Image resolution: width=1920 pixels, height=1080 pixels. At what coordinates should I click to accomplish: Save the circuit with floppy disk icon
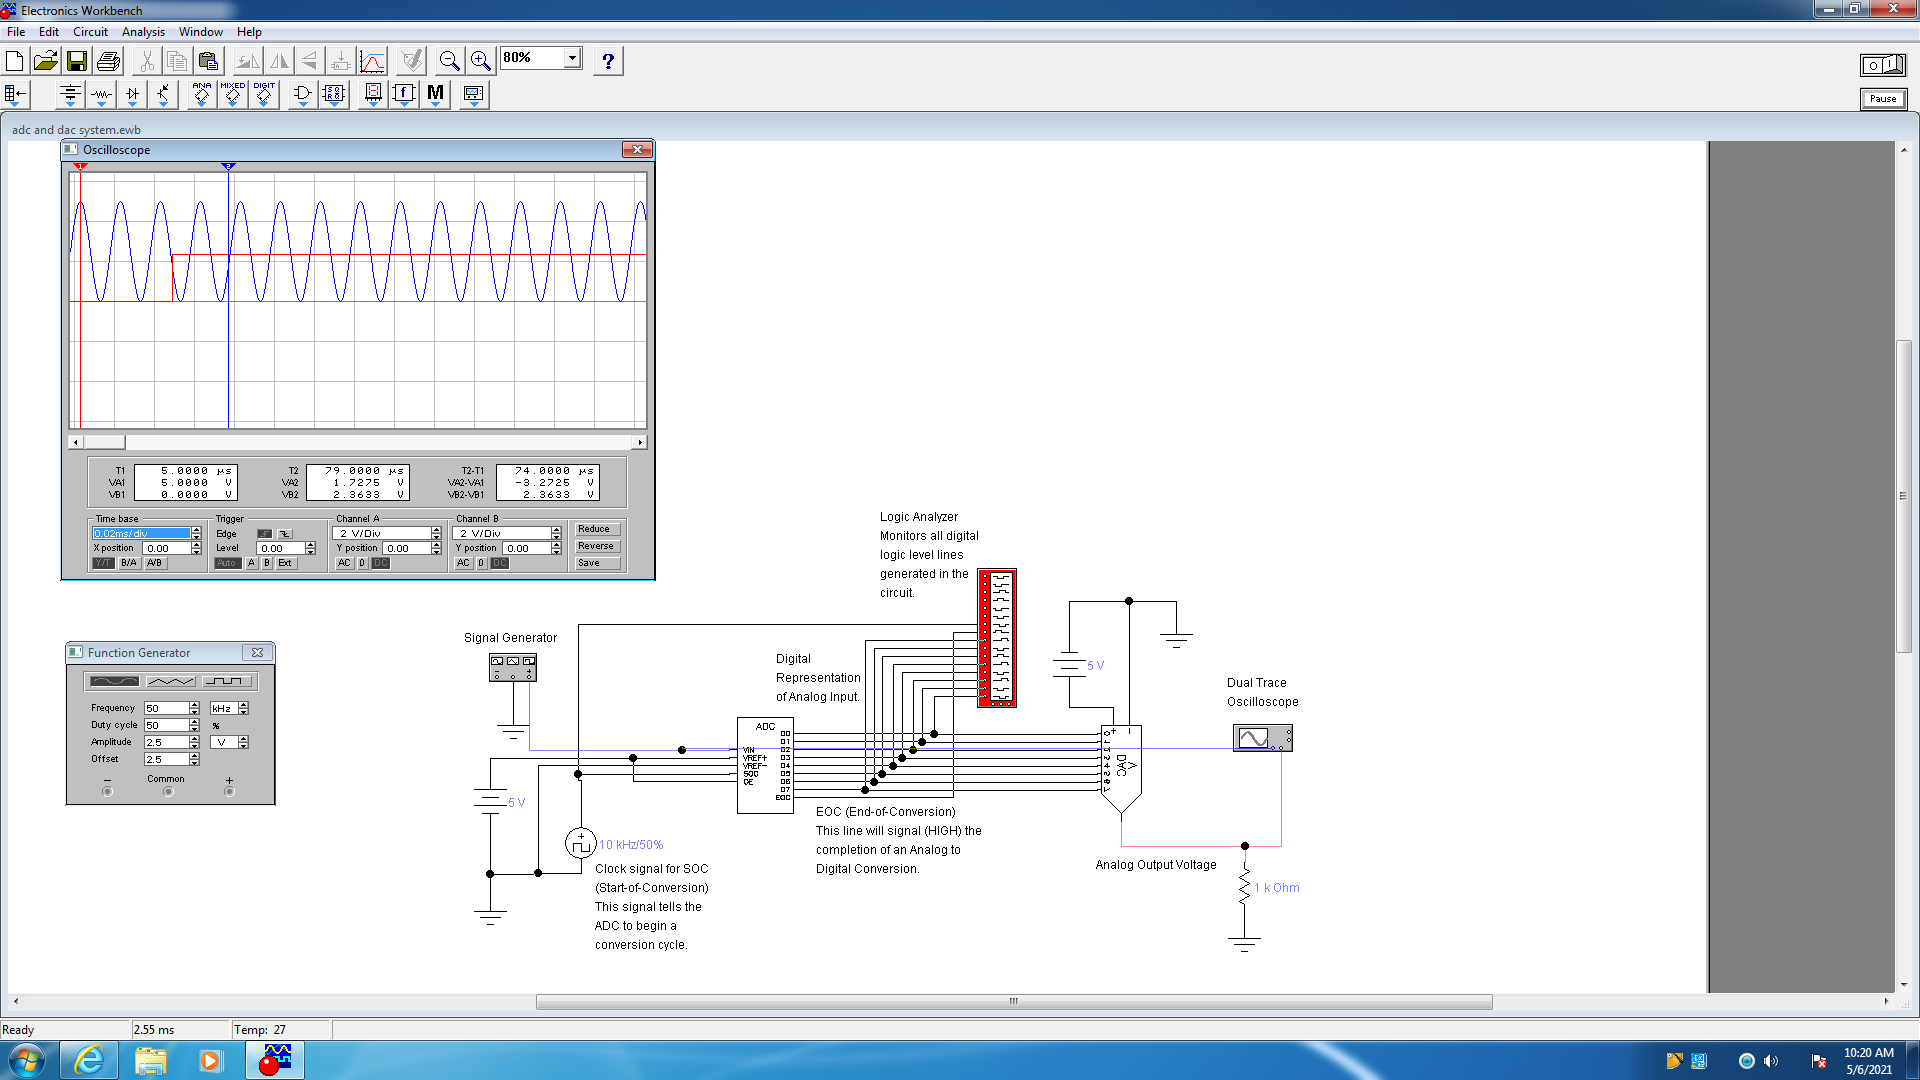77,61
